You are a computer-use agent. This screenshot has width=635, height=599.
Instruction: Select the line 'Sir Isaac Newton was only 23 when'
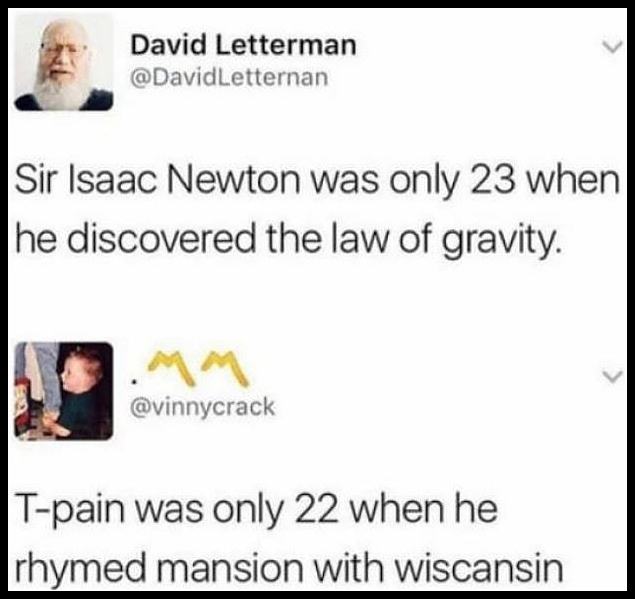click(318, 181)
